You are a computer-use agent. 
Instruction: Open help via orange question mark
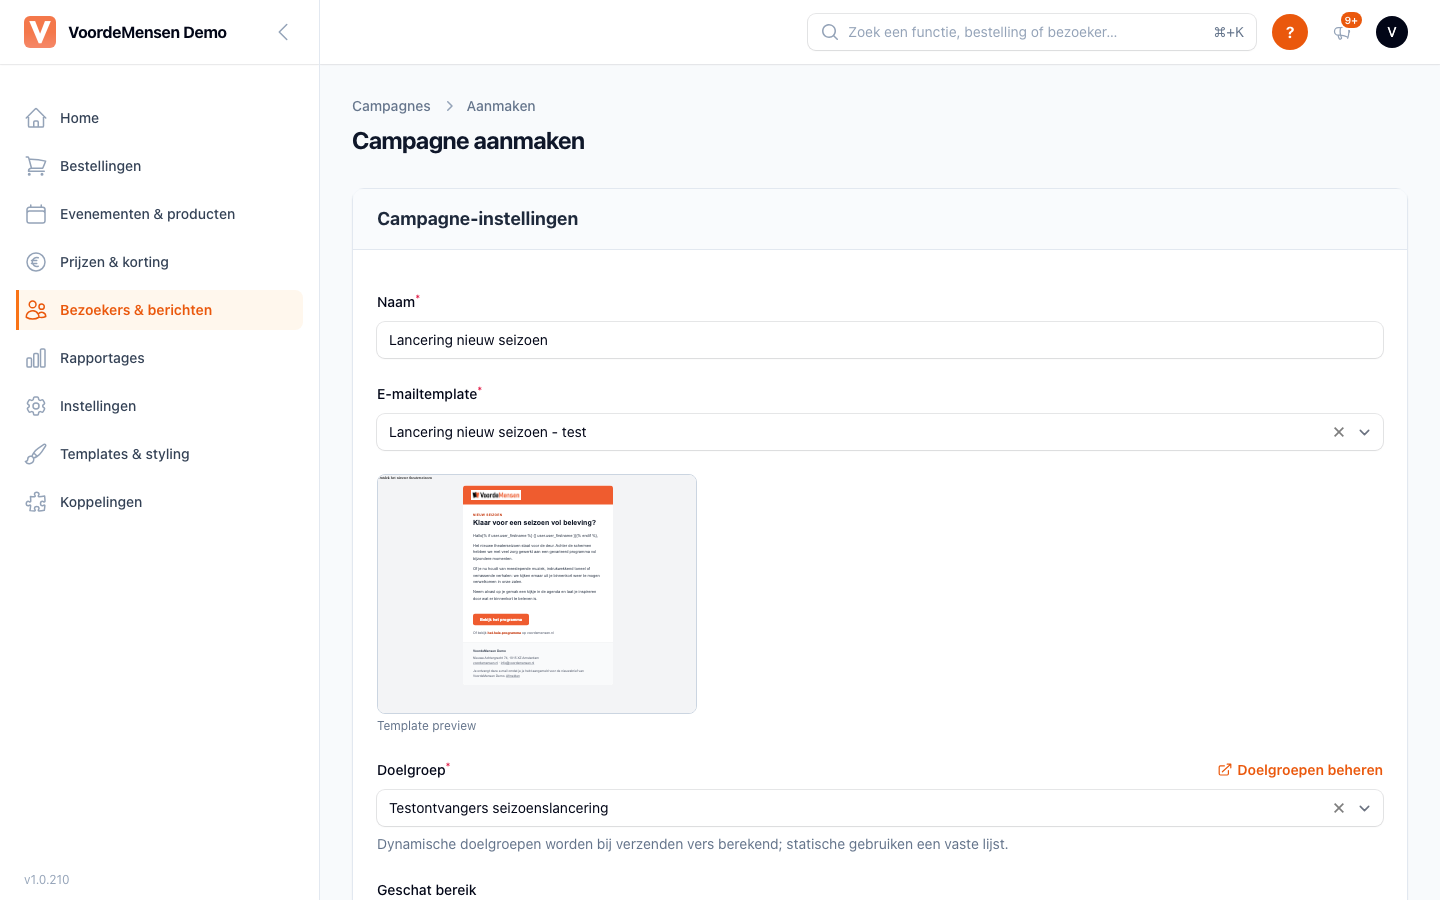1290,32
